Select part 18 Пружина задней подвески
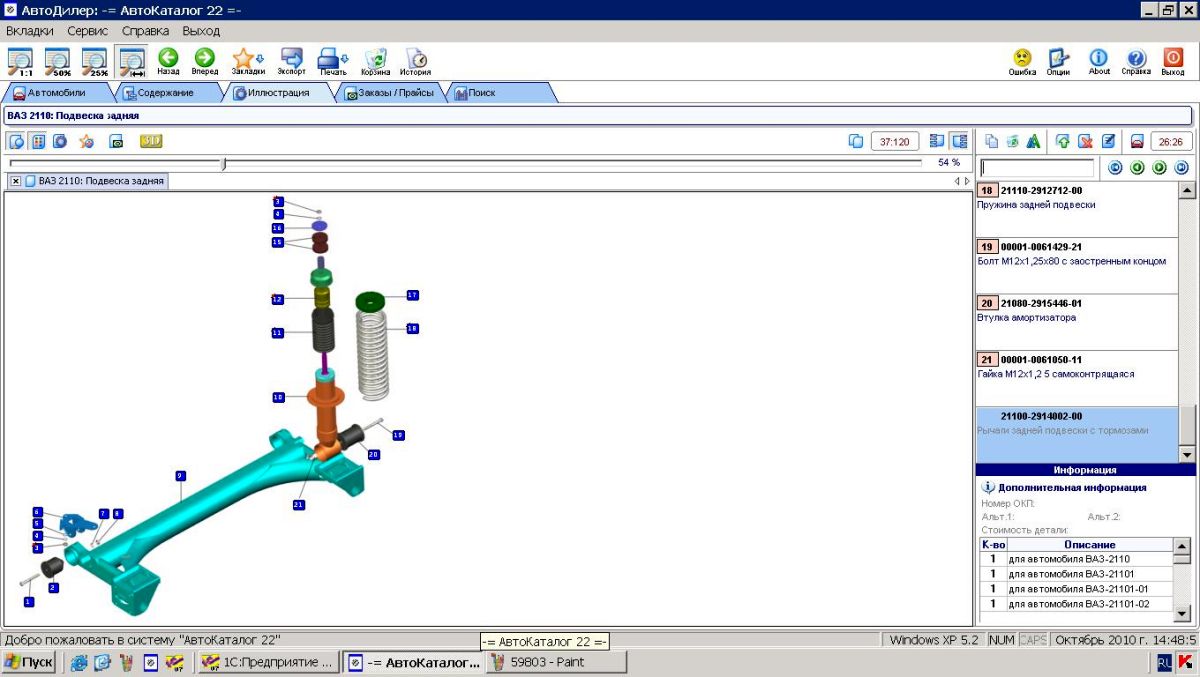This screenshot has height=677, width=1200. pyautogui.click(x=1076, y=209)
